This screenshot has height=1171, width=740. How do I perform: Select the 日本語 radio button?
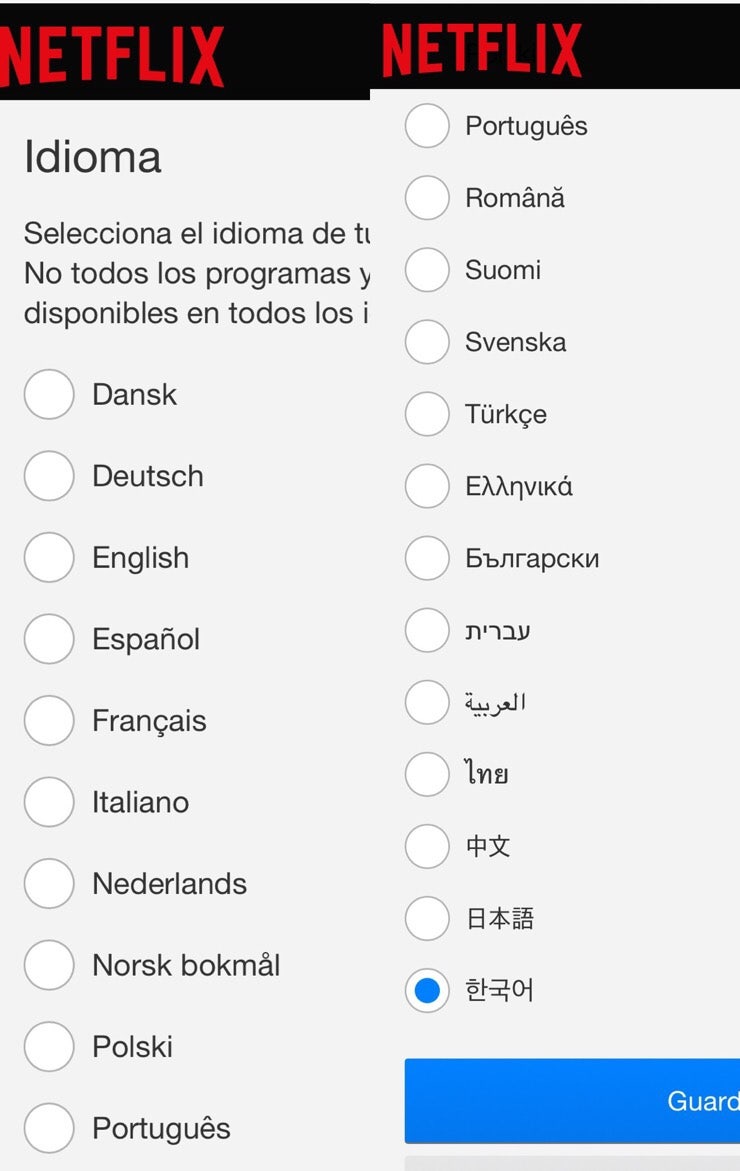click(x=427, y=918)
